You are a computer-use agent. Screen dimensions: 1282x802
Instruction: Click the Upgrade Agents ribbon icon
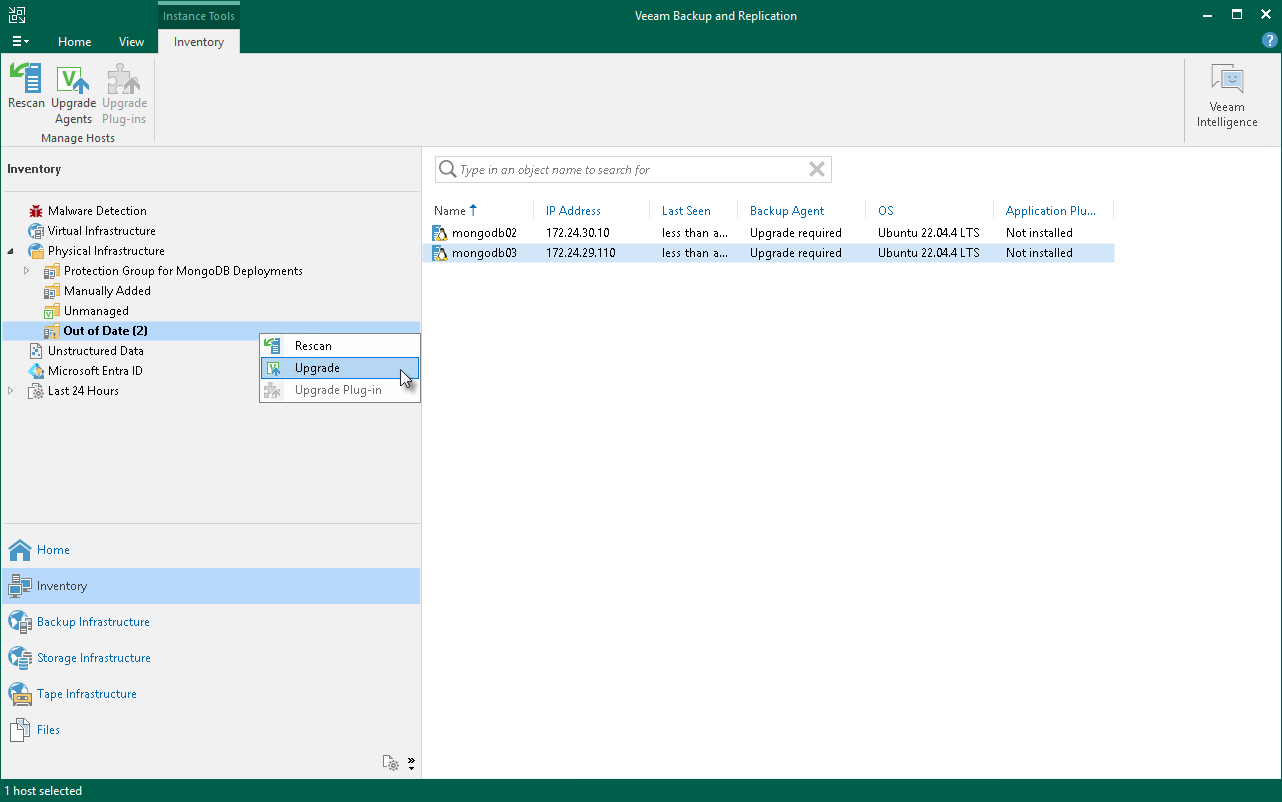point(73,80)
